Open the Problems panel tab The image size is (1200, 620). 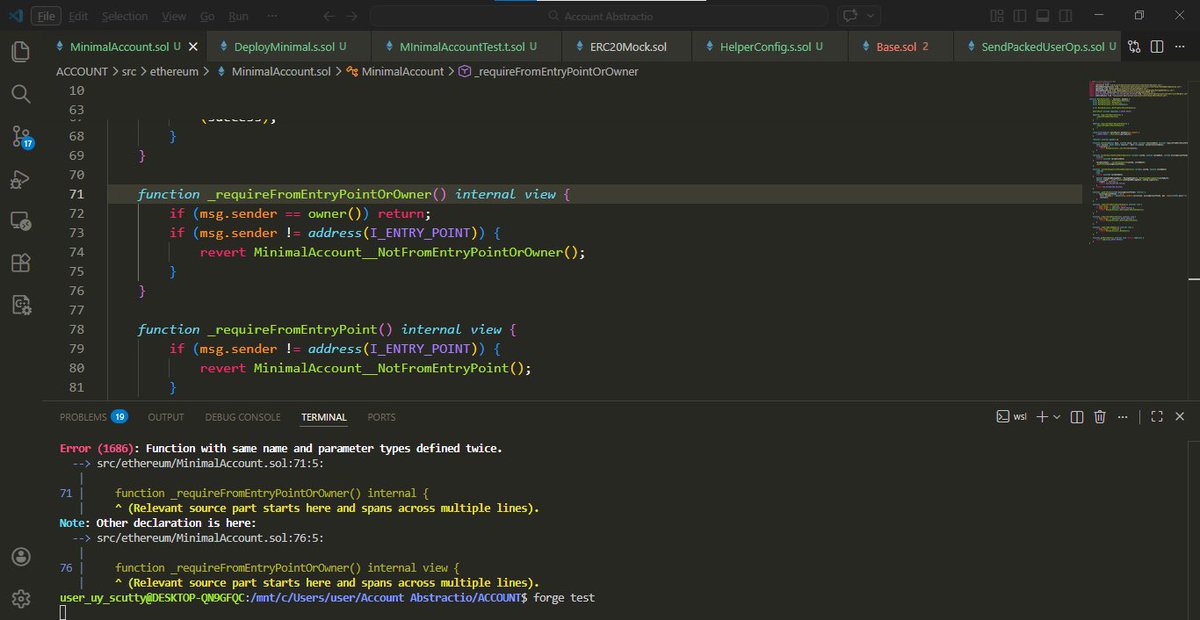point(93,417)
